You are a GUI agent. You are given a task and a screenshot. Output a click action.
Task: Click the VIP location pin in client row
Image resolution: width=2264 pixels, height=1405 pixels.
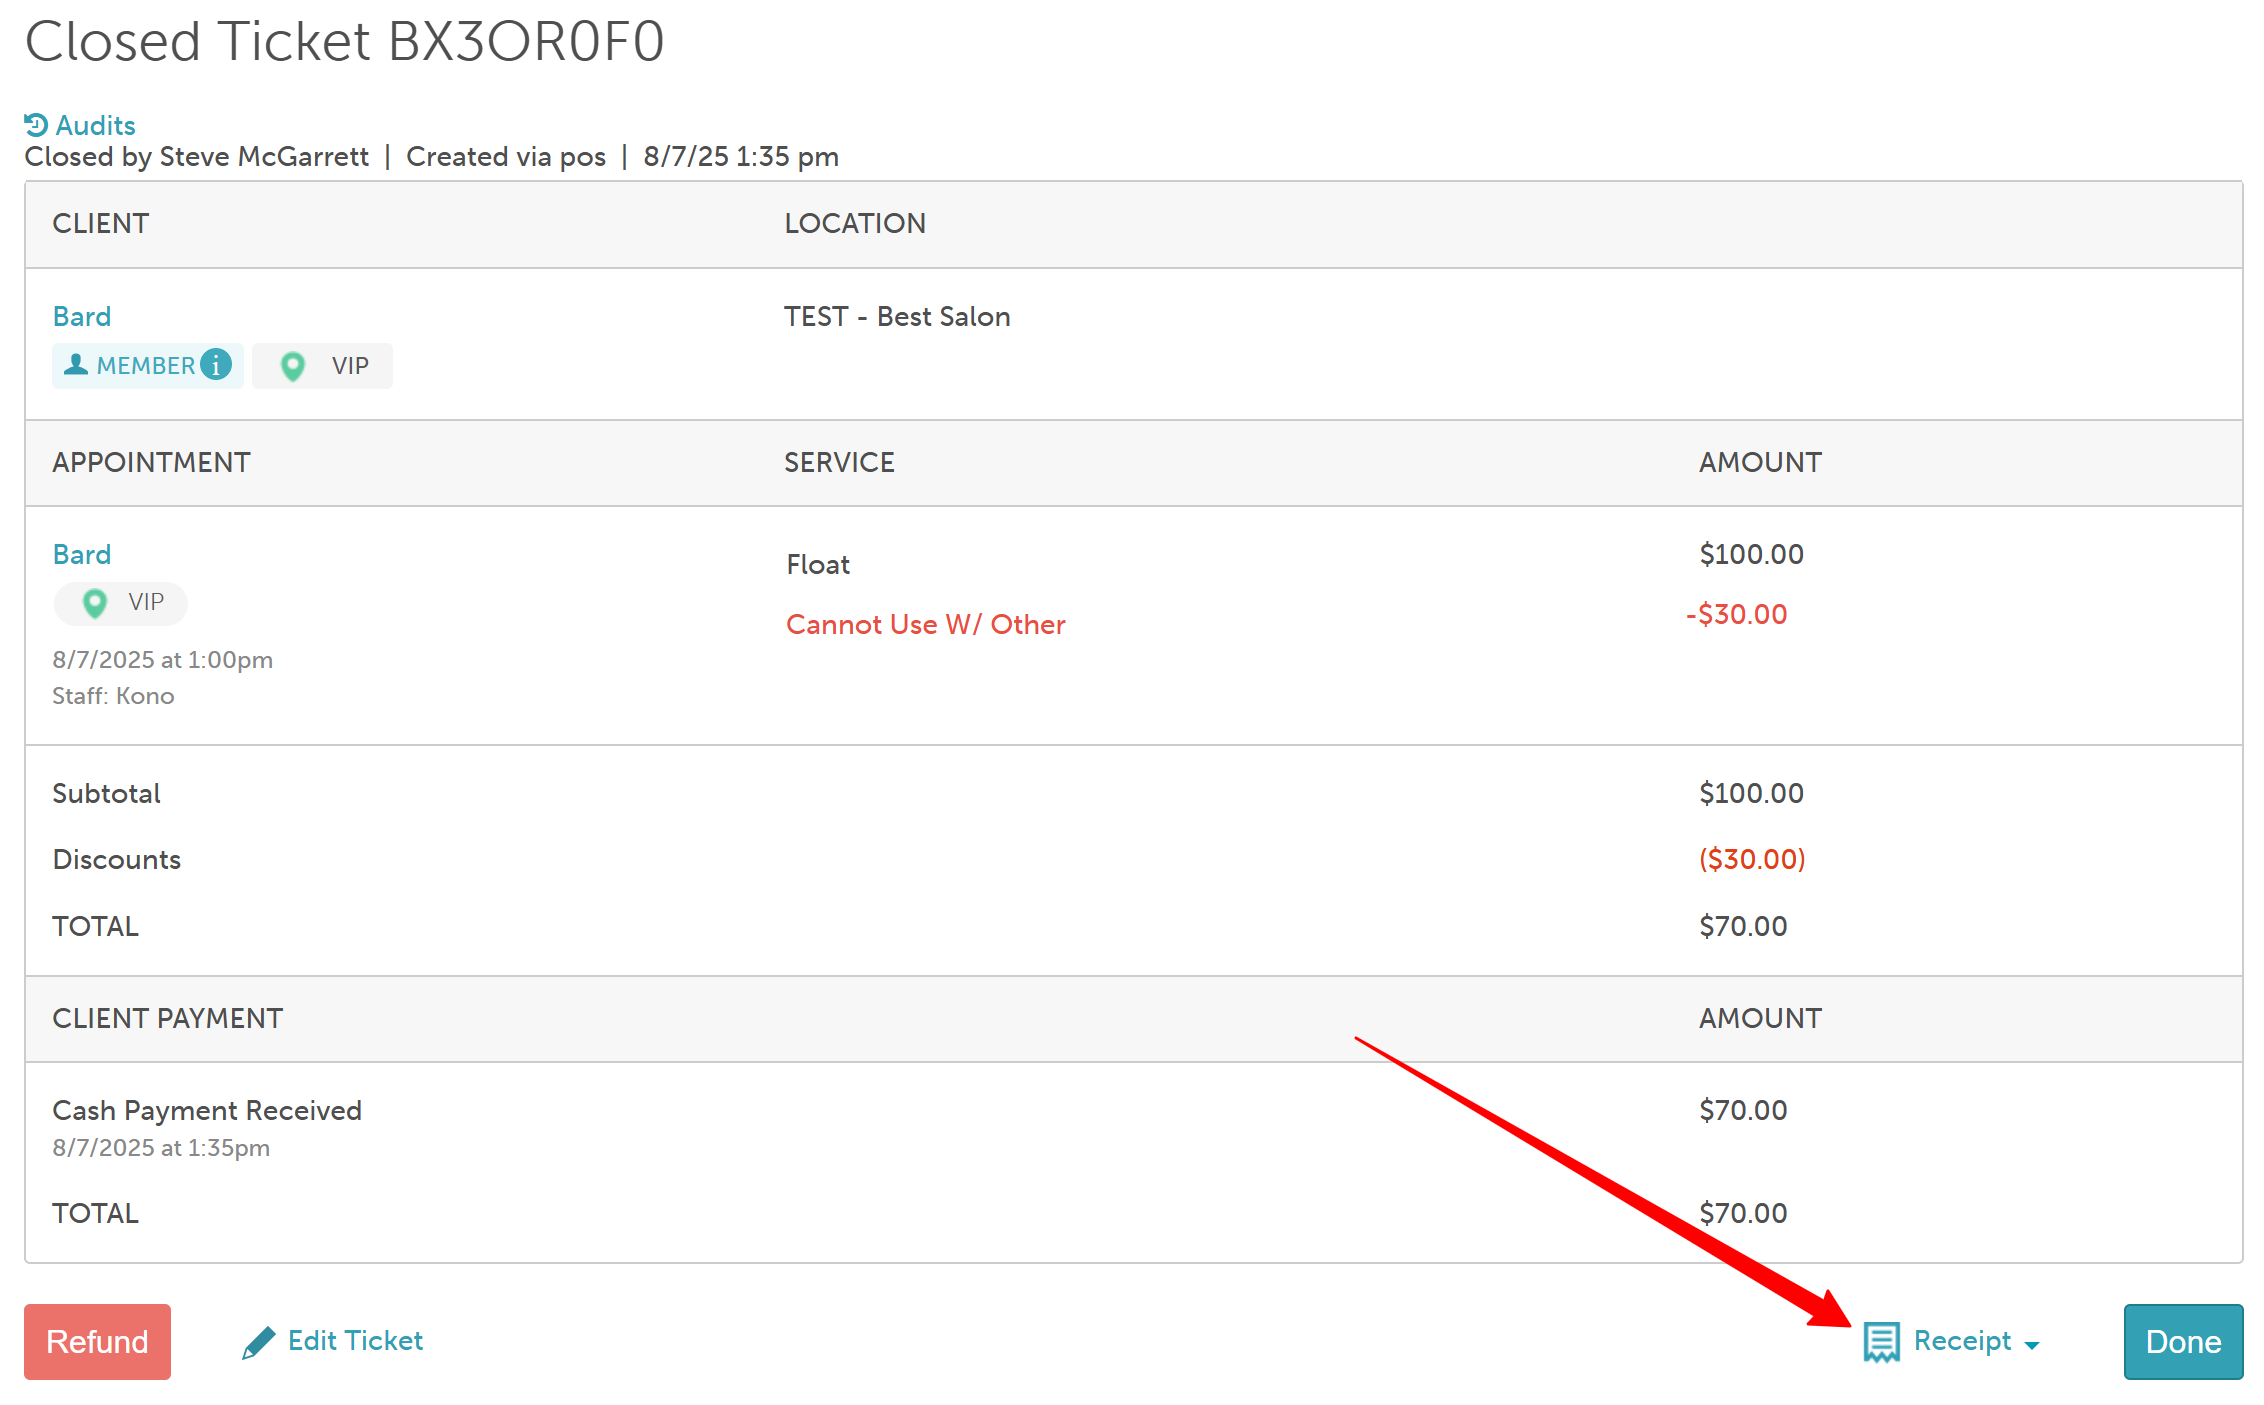(x=293, y=366)
